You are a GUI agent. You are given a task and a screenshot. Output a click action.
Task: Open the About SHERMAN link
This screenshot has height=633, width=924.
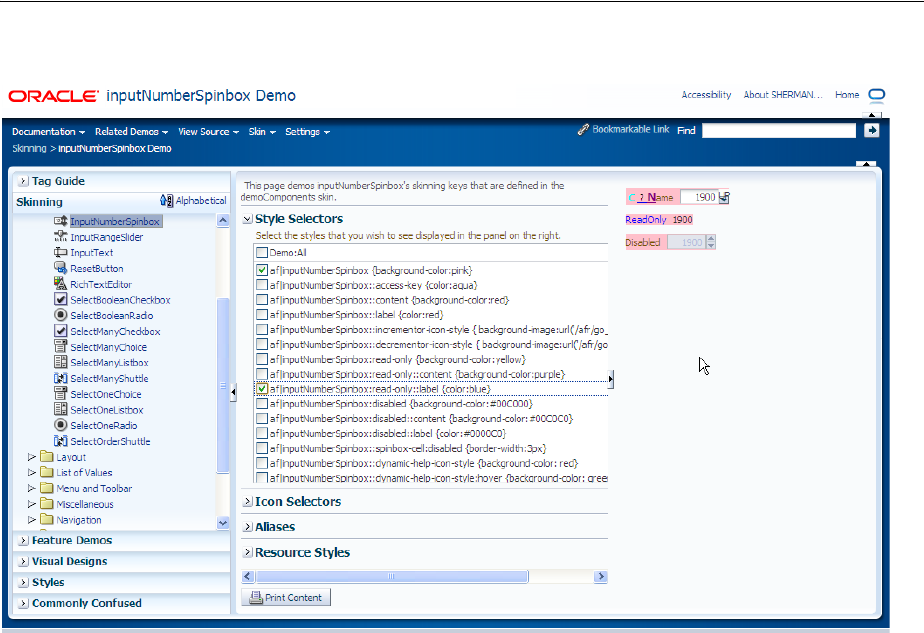tap(783, 94)
